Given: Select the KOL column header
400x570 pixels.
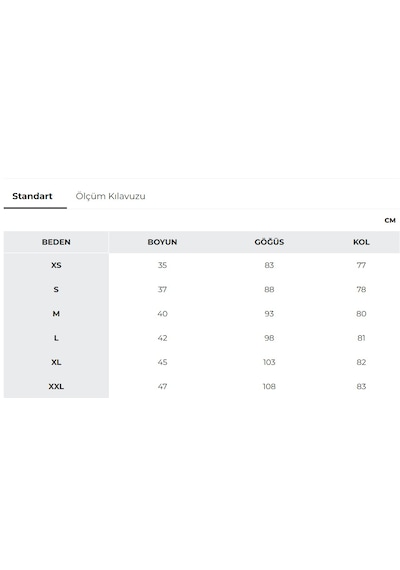Looking at the screenshot, I should pos(361,242).
